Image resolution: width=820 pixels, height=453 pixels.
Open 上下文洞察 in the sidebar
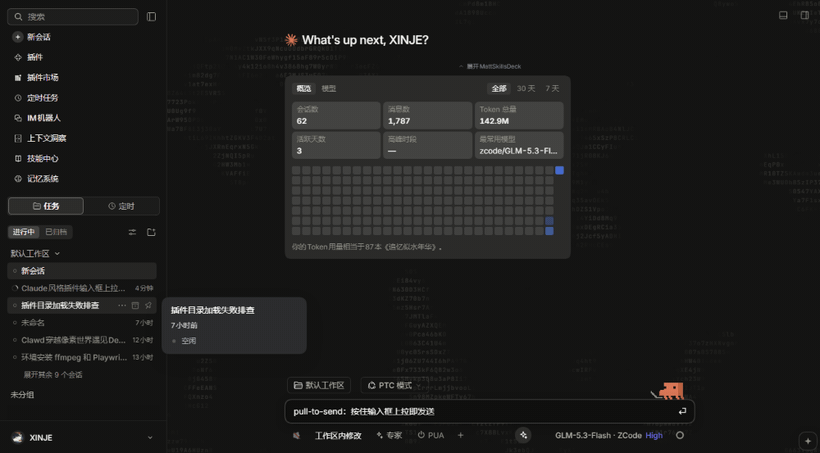click(x=47, y=138)
